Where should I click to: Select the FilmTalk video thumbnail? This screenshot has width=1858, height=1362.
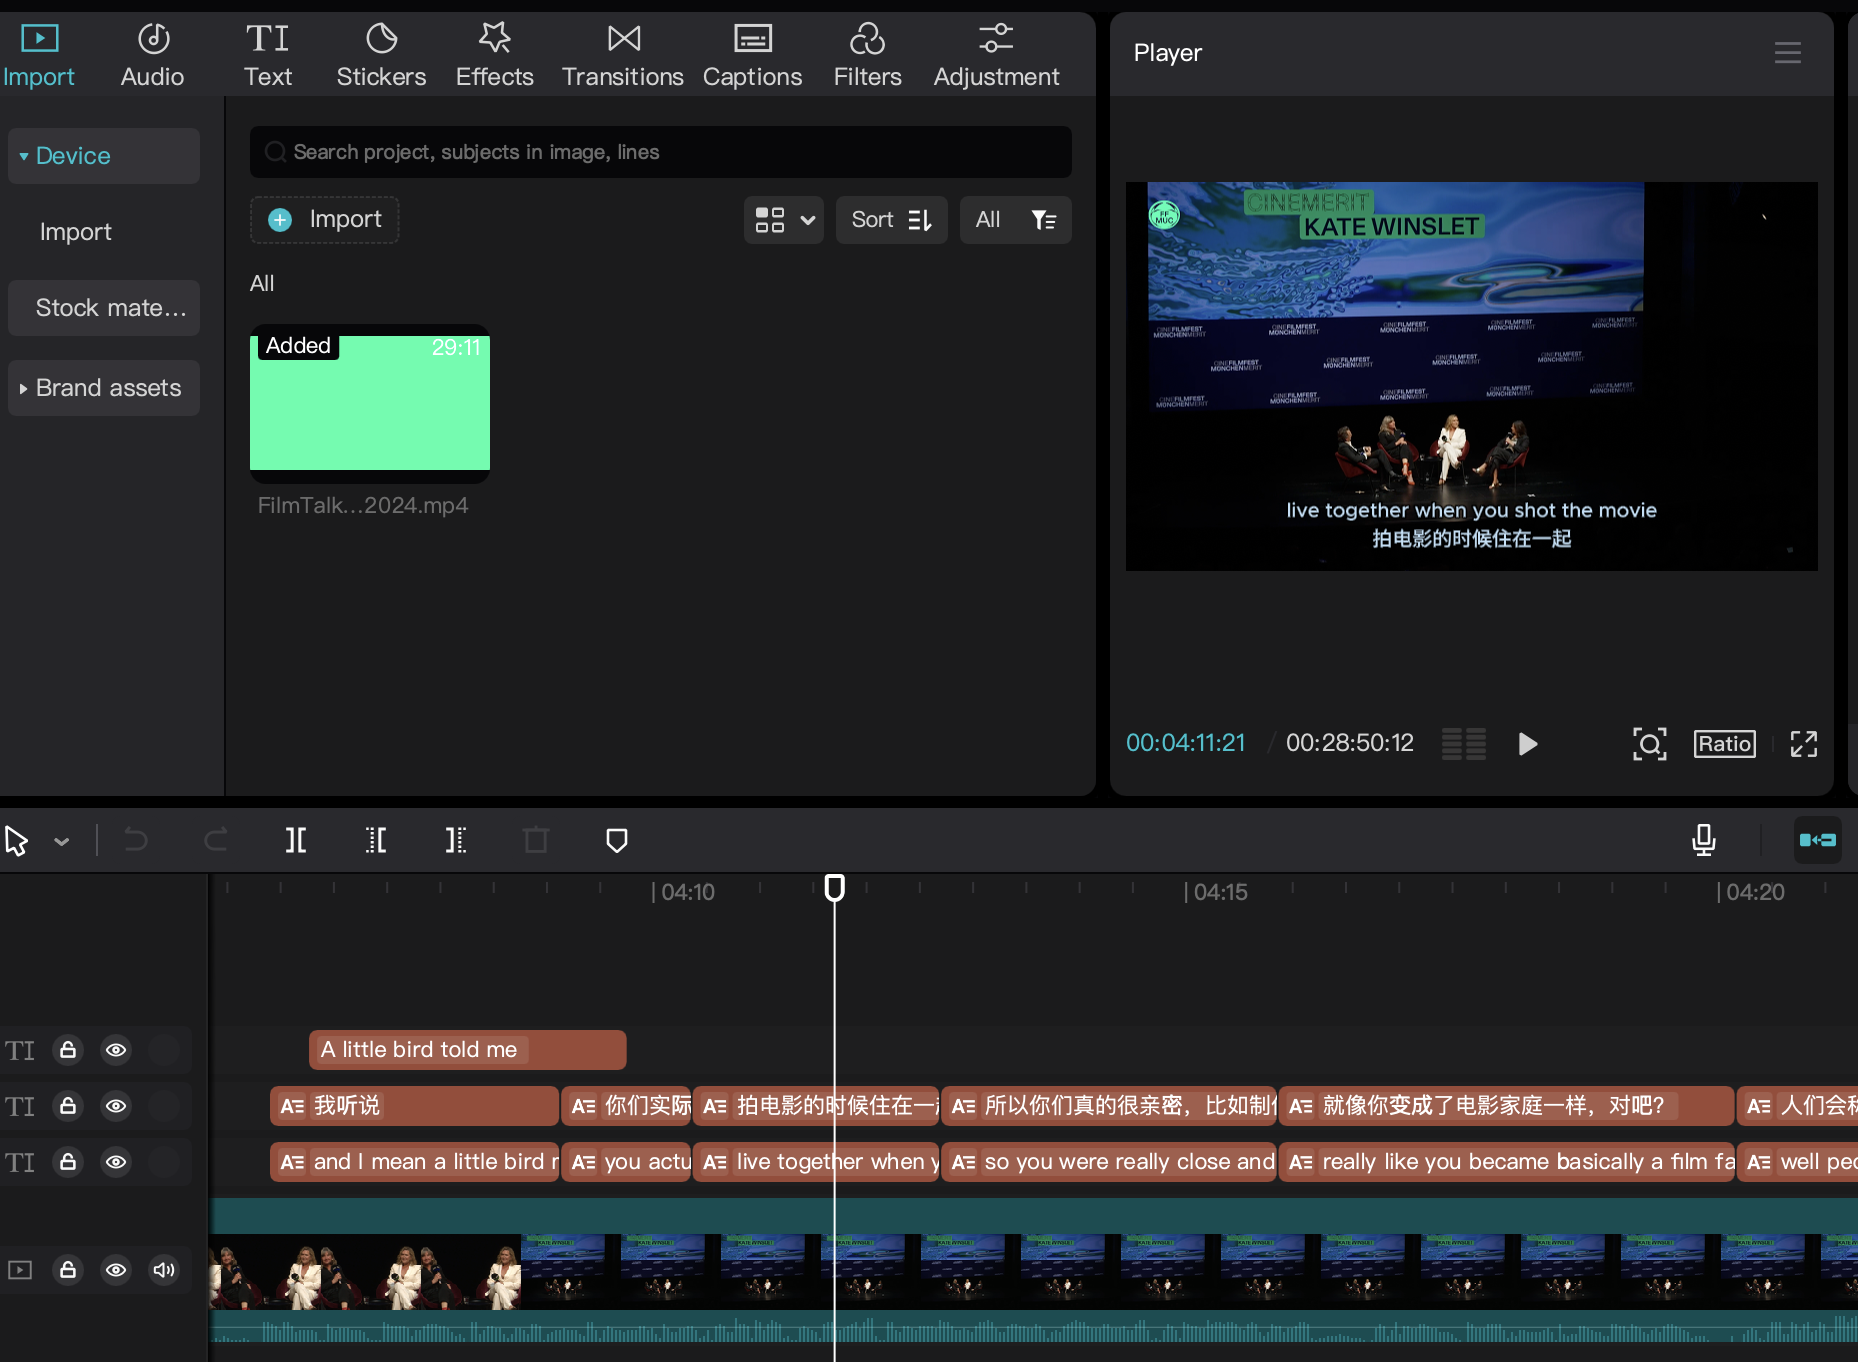tap(370, 403)
